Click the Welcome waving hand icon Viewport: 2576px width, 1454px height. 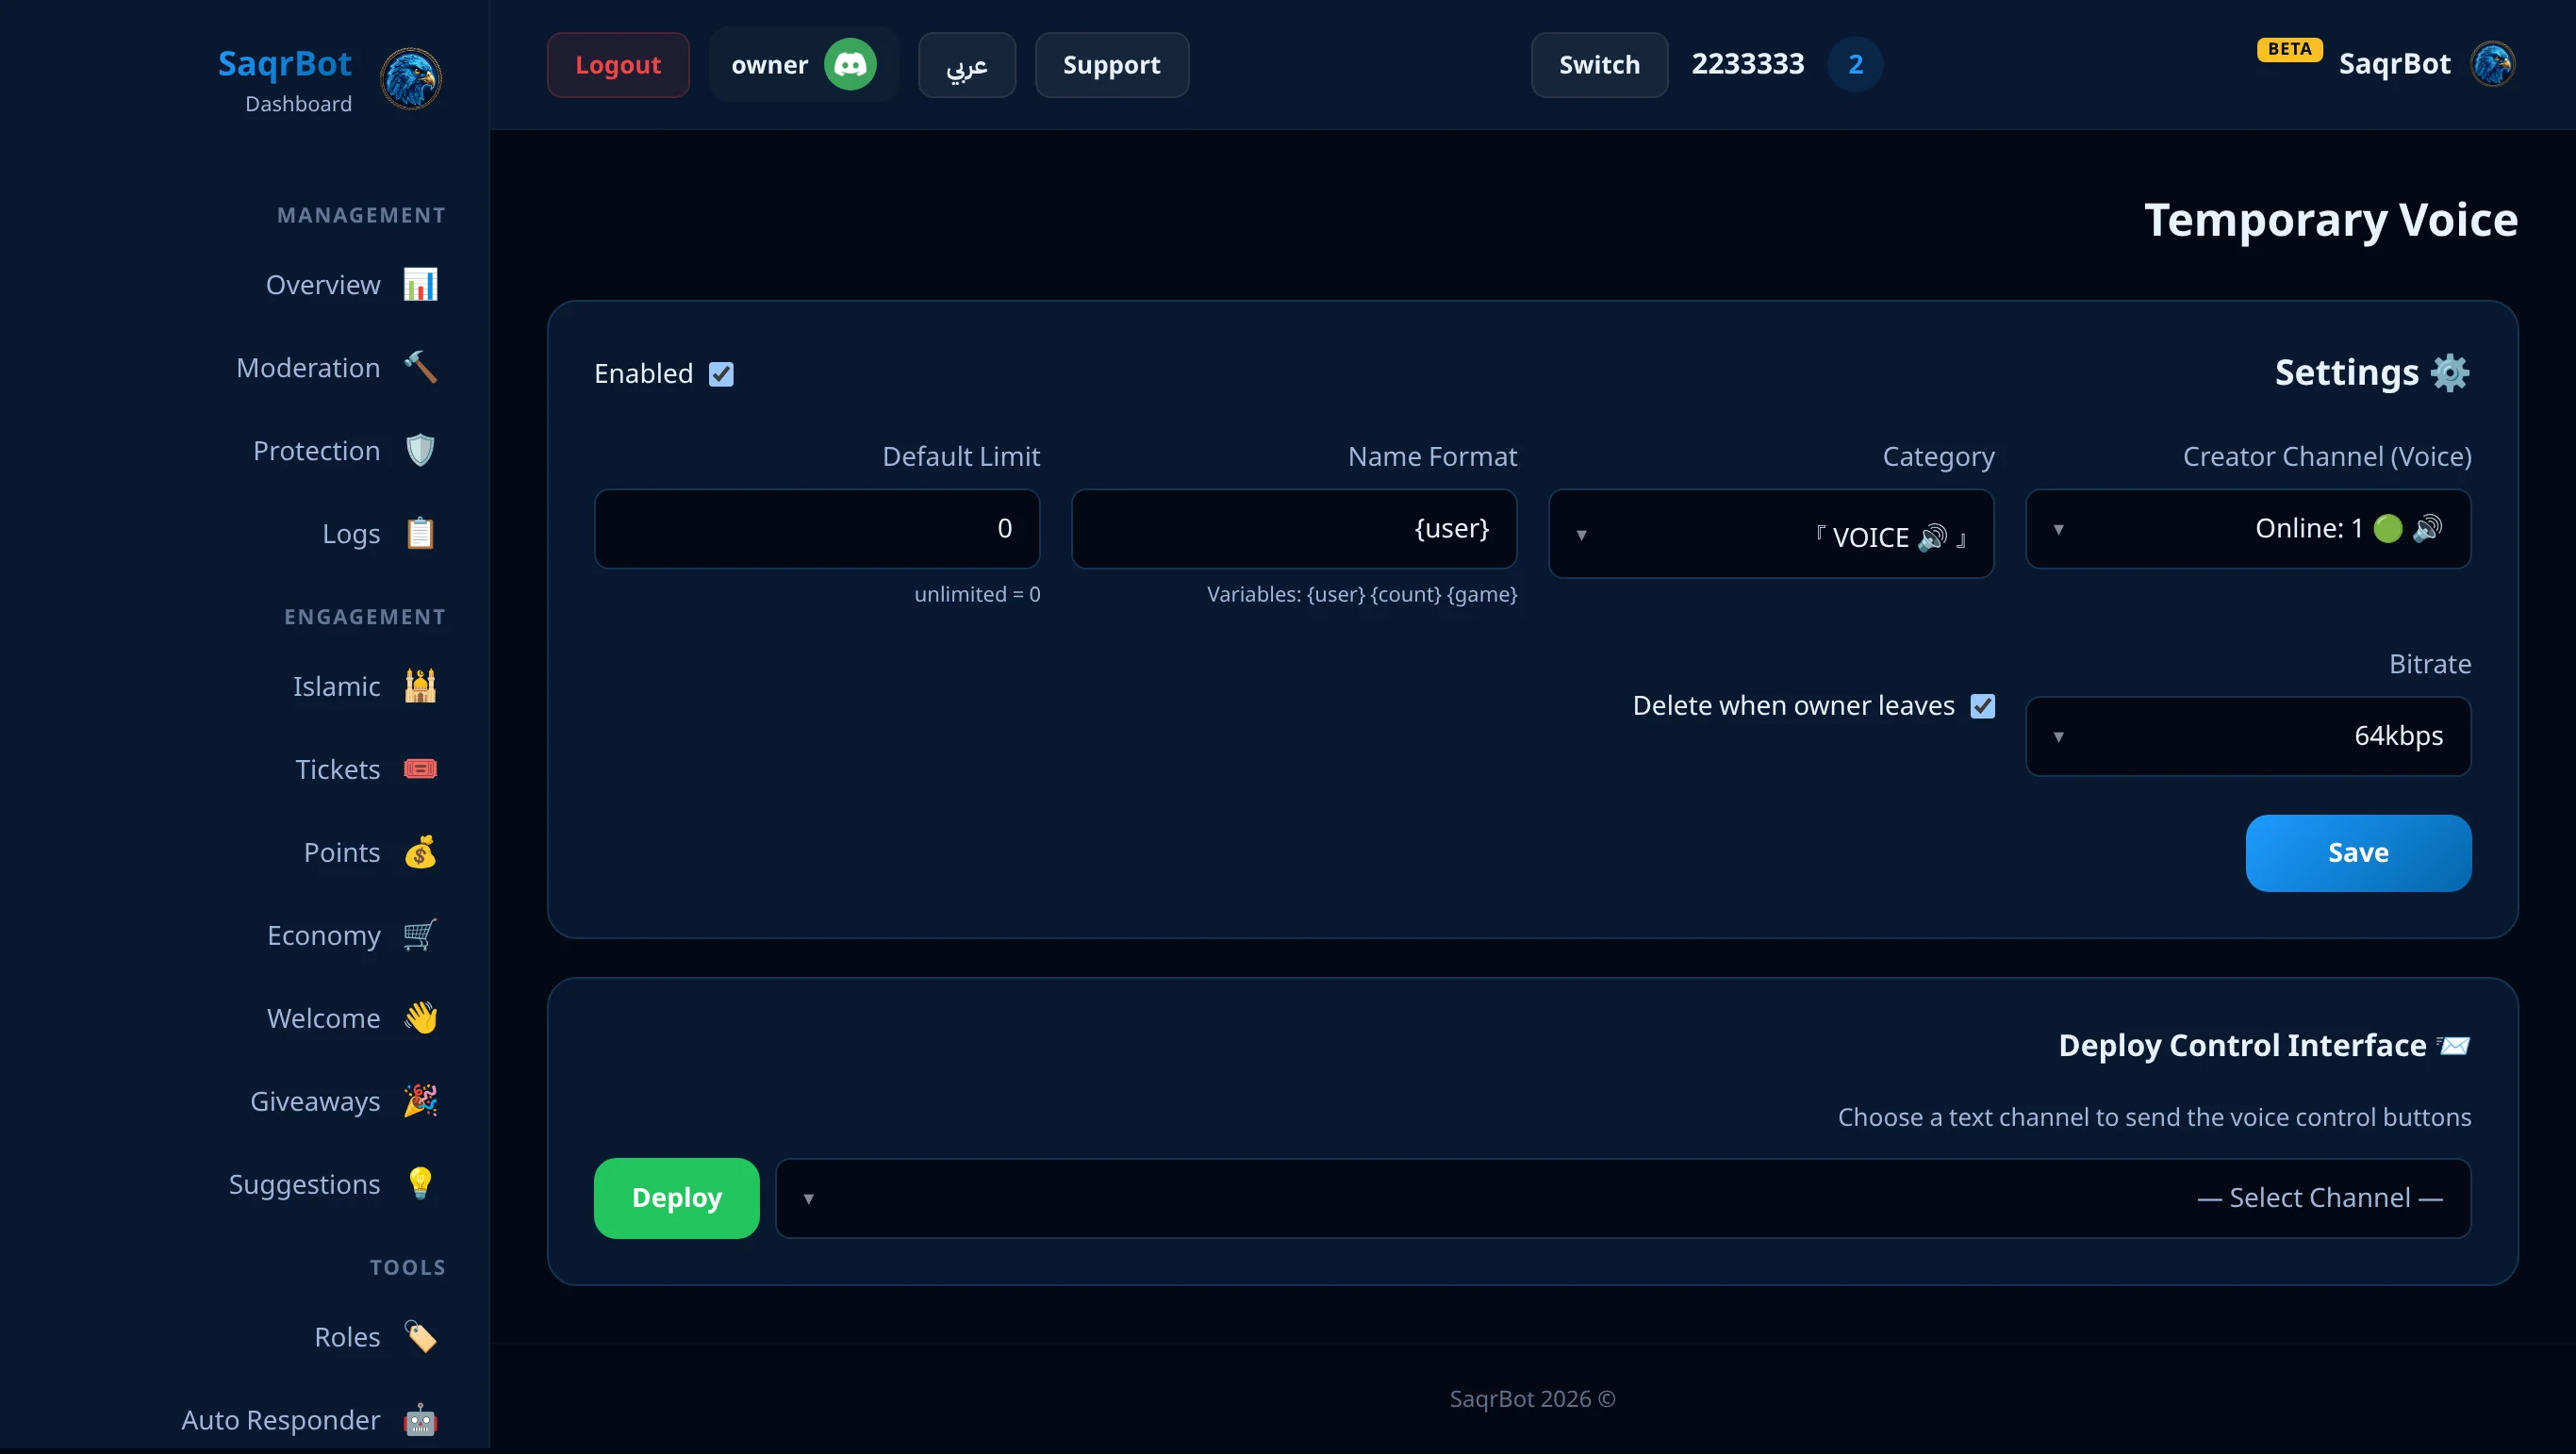[420, 1018]
